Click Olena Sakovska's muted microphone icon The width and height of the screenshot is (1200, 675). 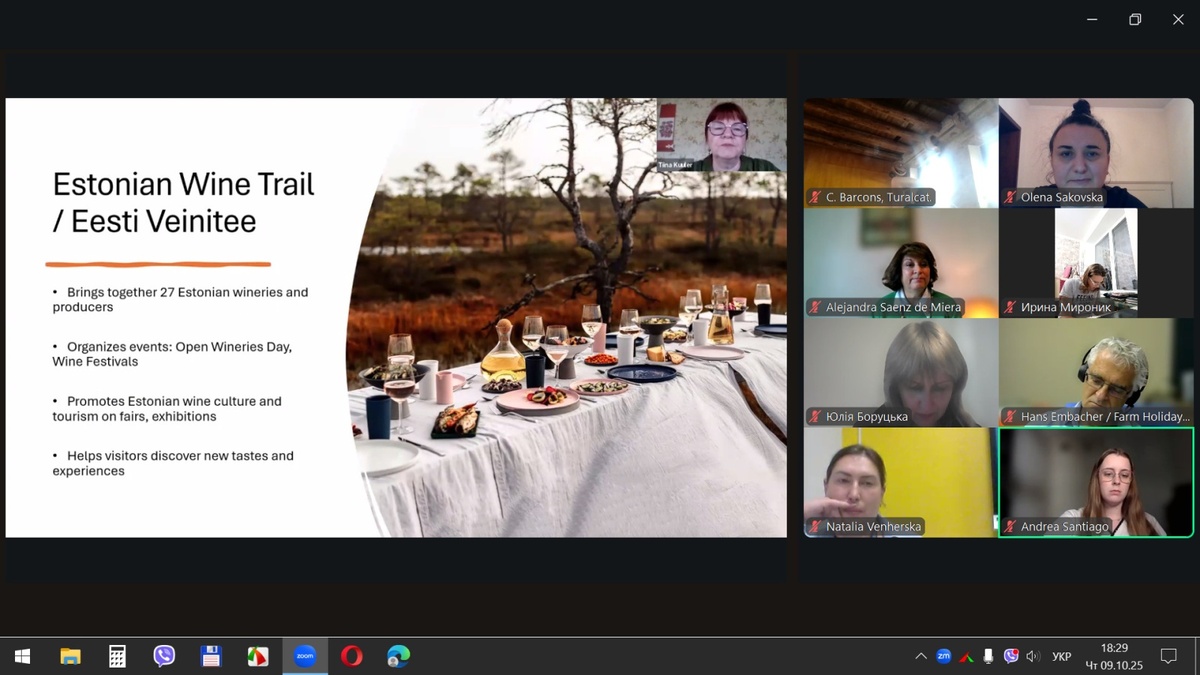tap(1010, 197)
